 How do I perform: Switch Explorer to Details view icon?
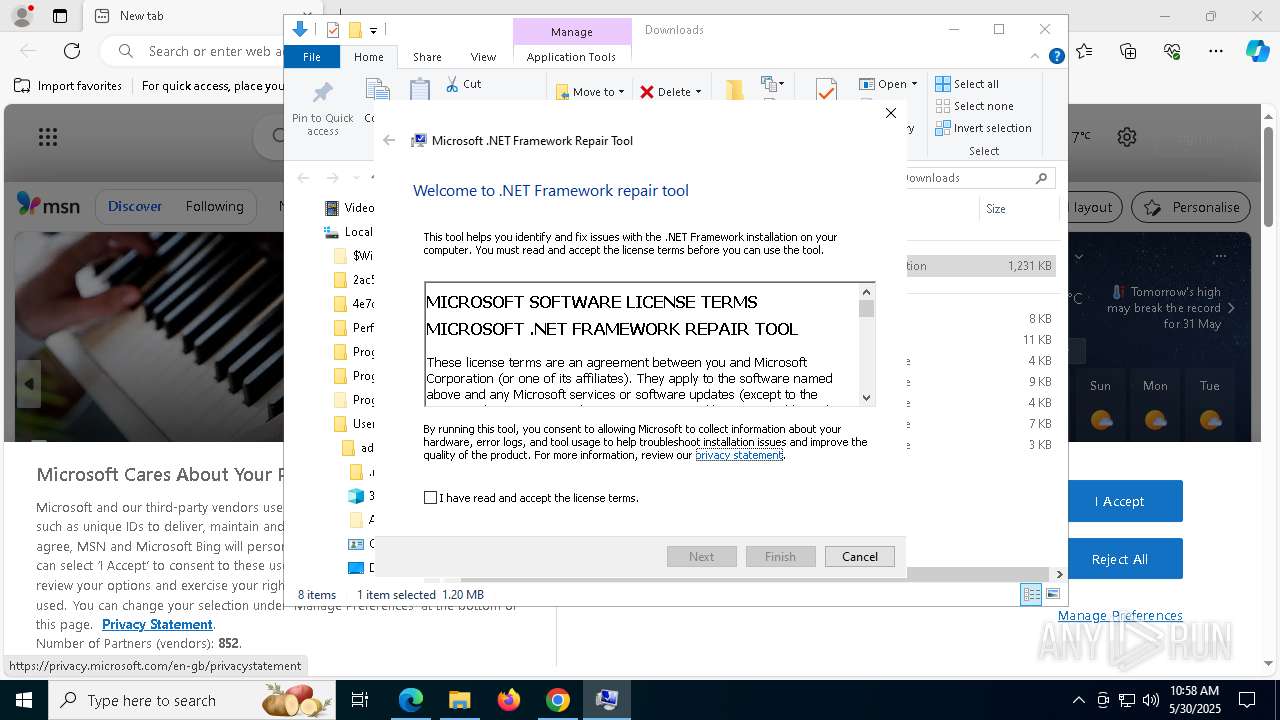(1031, 594)
